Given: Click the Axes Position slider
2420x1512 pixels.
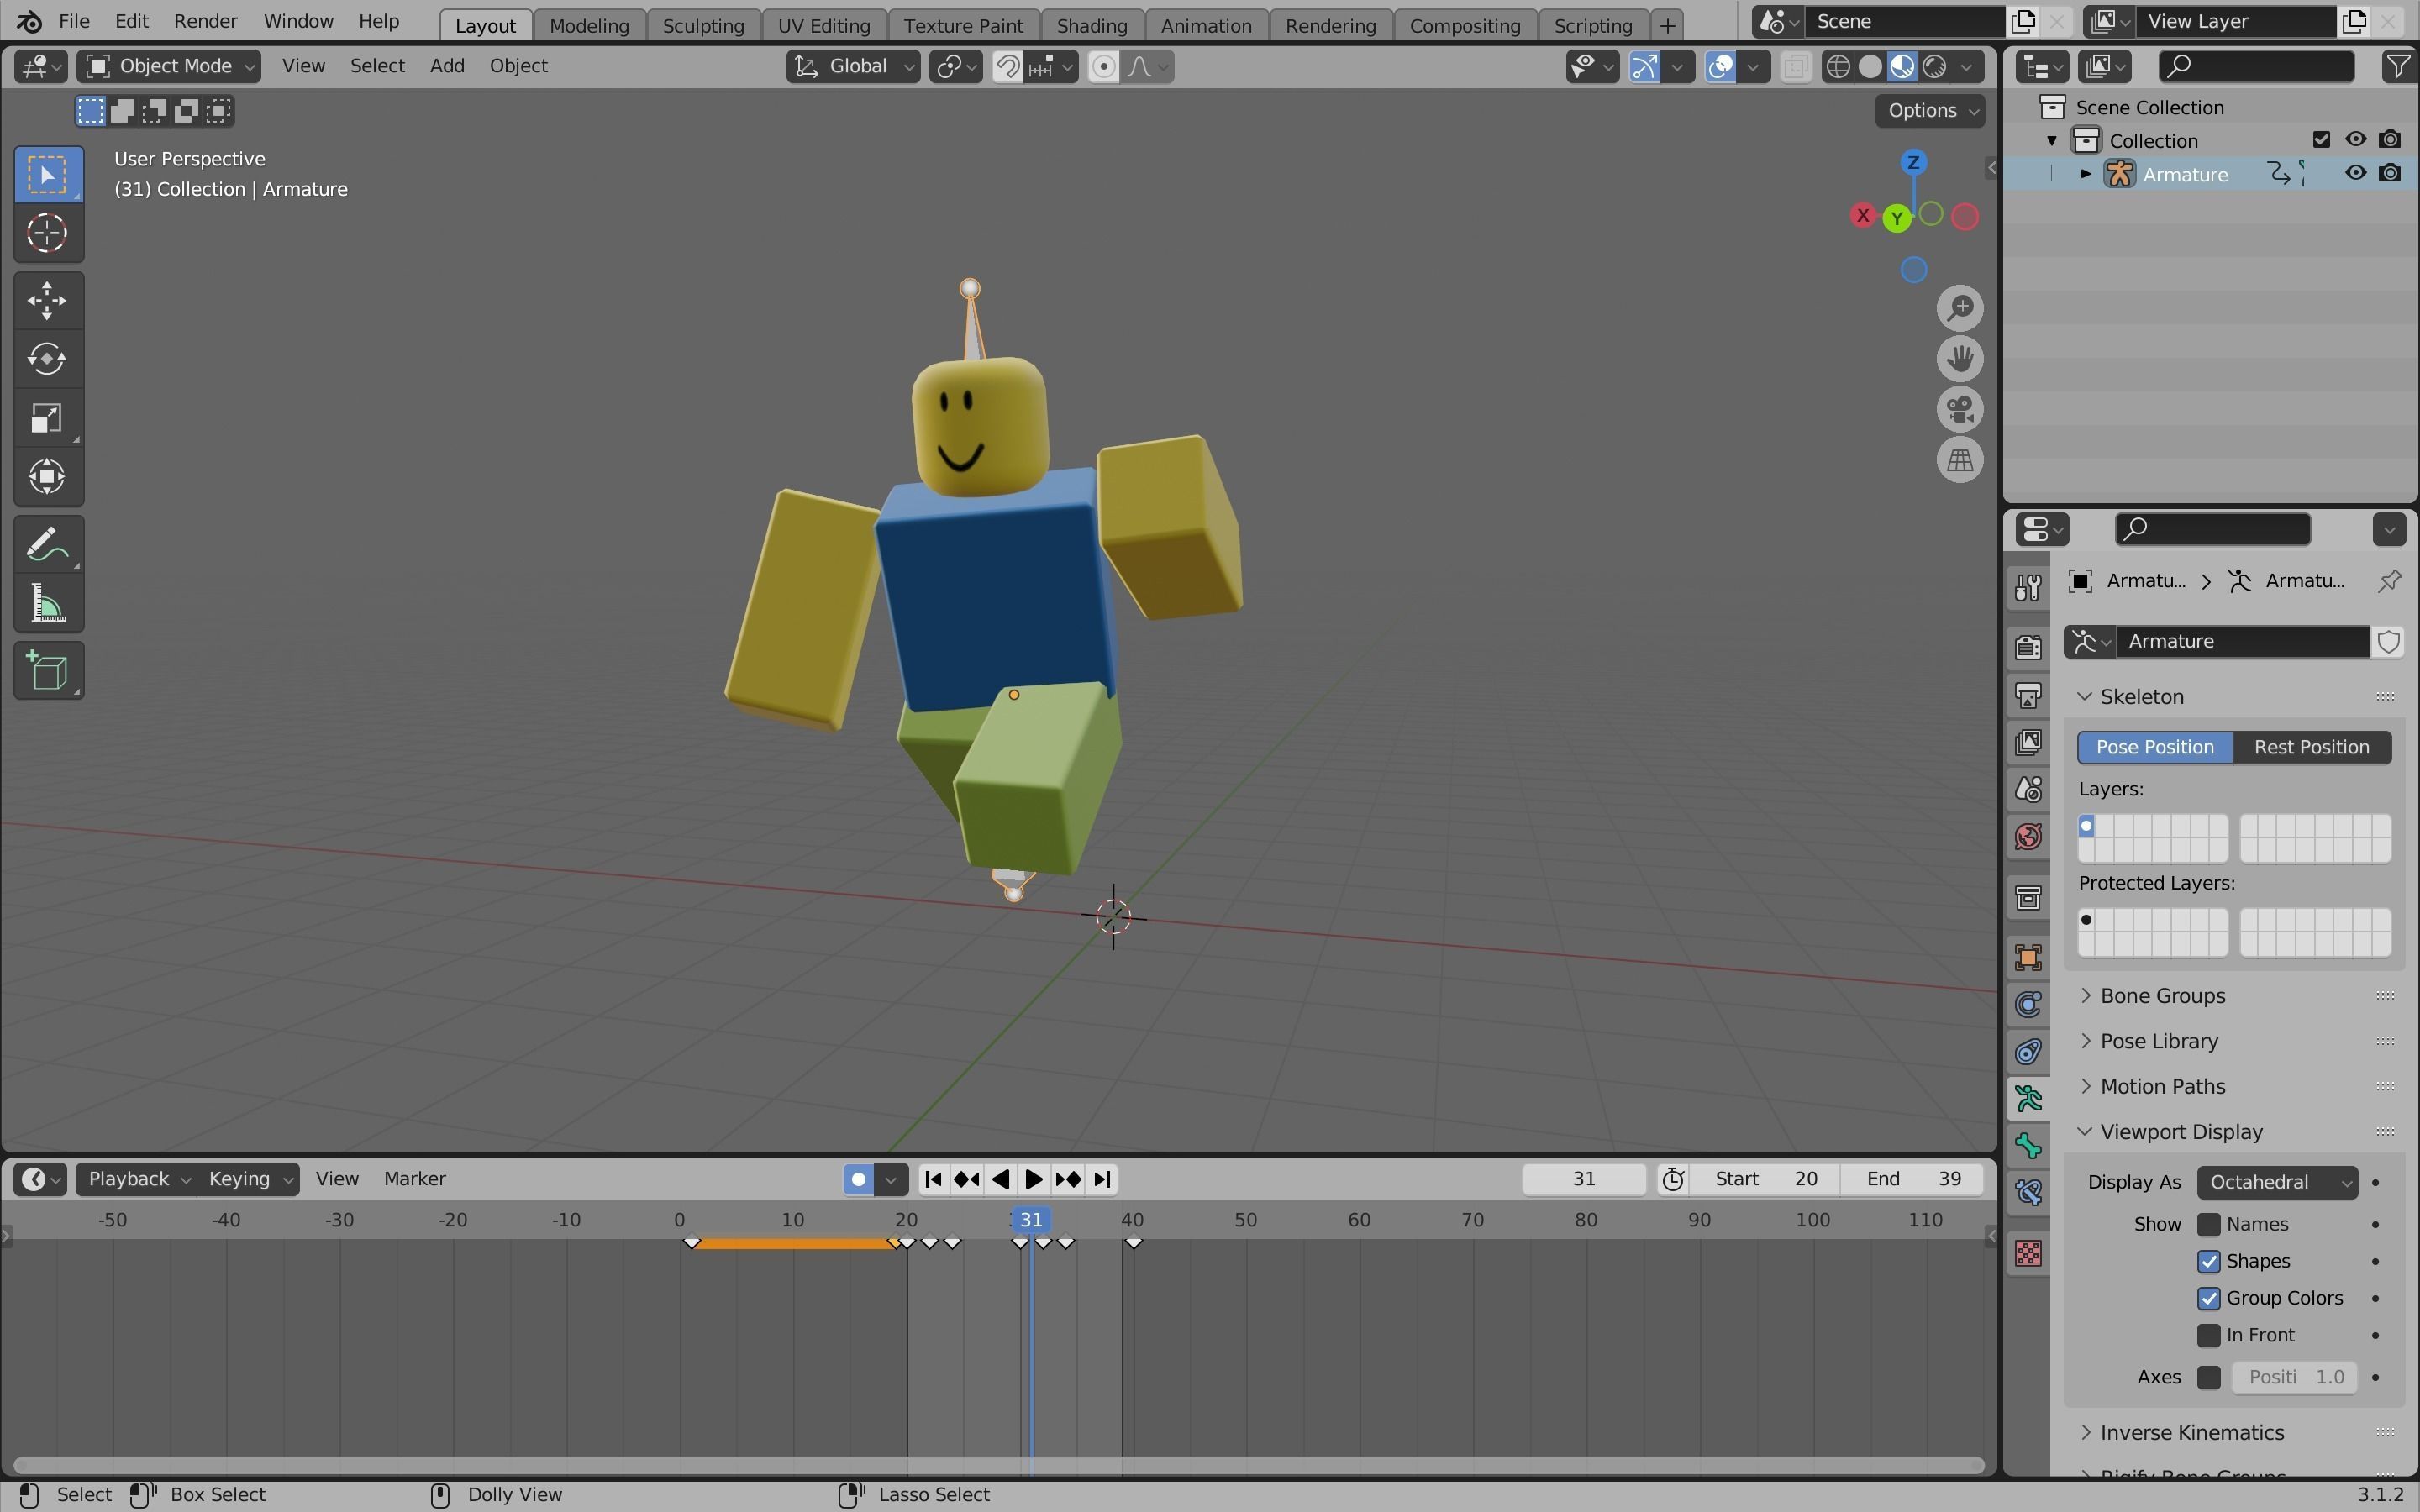Looking at the screenshot, I should tap(2295, 1377).
